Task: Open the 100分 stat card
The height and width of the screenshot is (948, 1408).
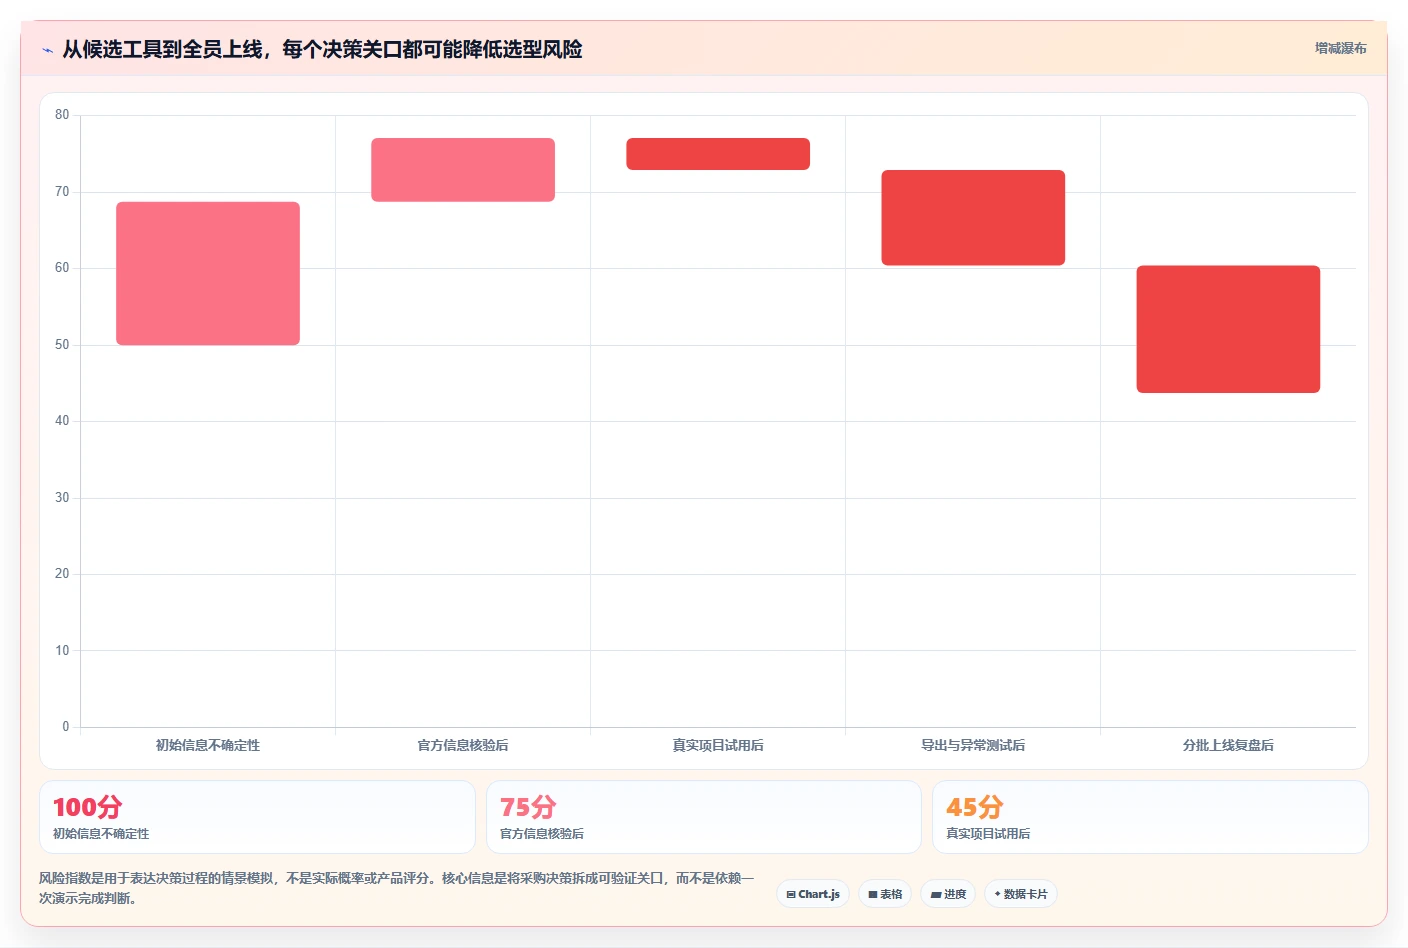Action: click(x=257, y=817)
